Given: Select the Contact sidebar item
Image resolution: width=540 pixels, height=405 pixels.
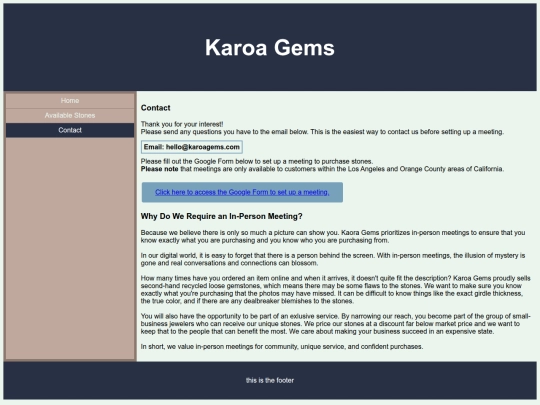Looking at the screenshot, I should point(70,130).
